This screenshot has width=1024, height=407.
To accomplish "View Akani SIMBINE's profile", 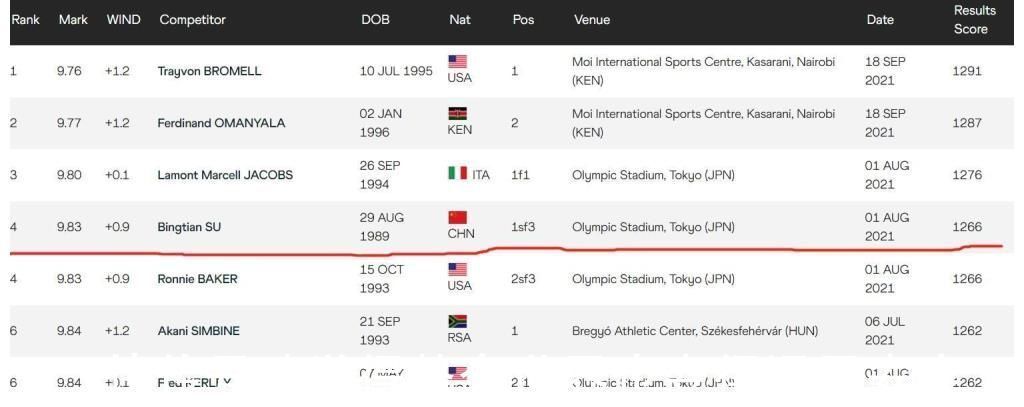I will coord(198,331).
